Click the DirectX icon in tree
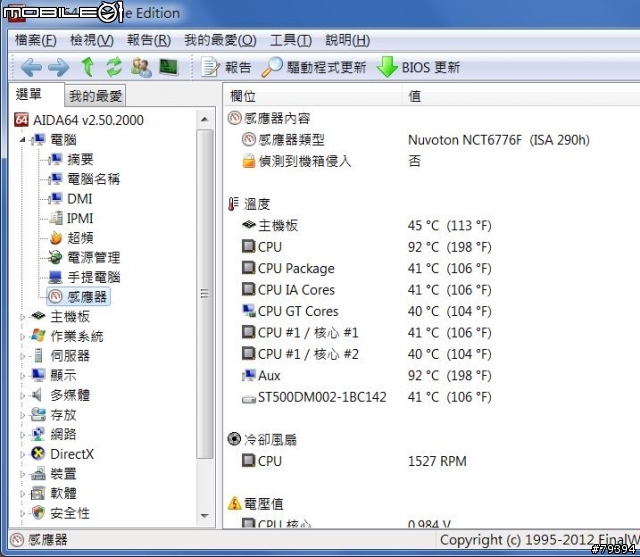 38,454
